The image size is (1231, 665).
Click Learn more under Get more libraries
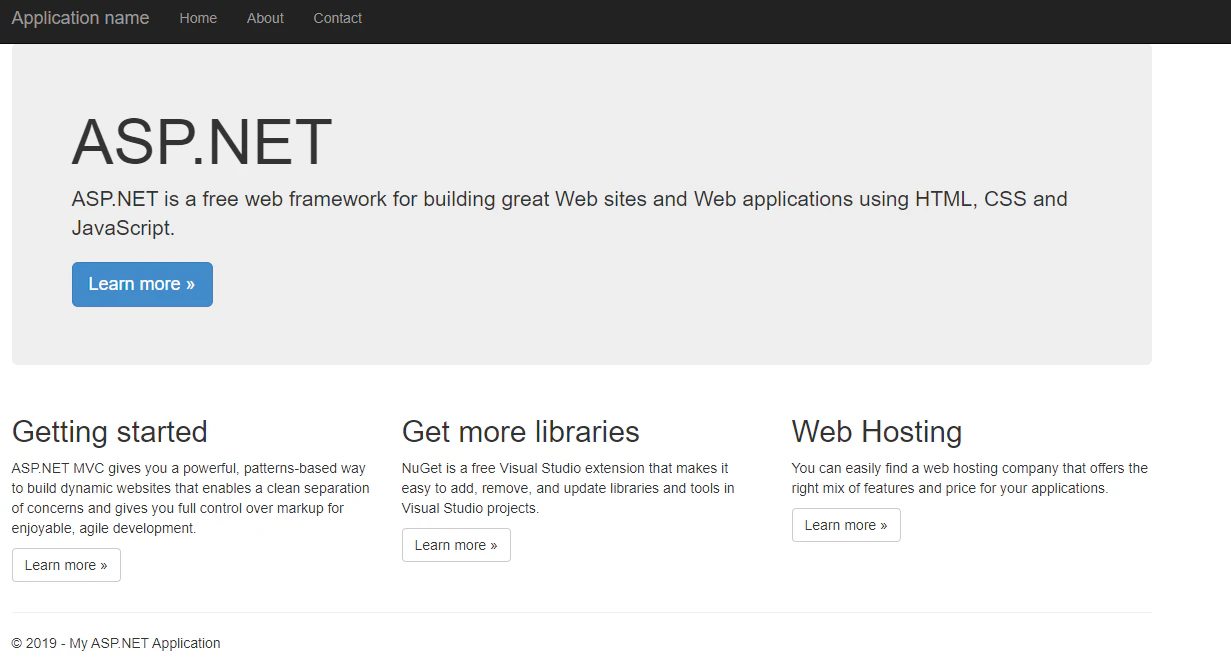pos(456,545)
